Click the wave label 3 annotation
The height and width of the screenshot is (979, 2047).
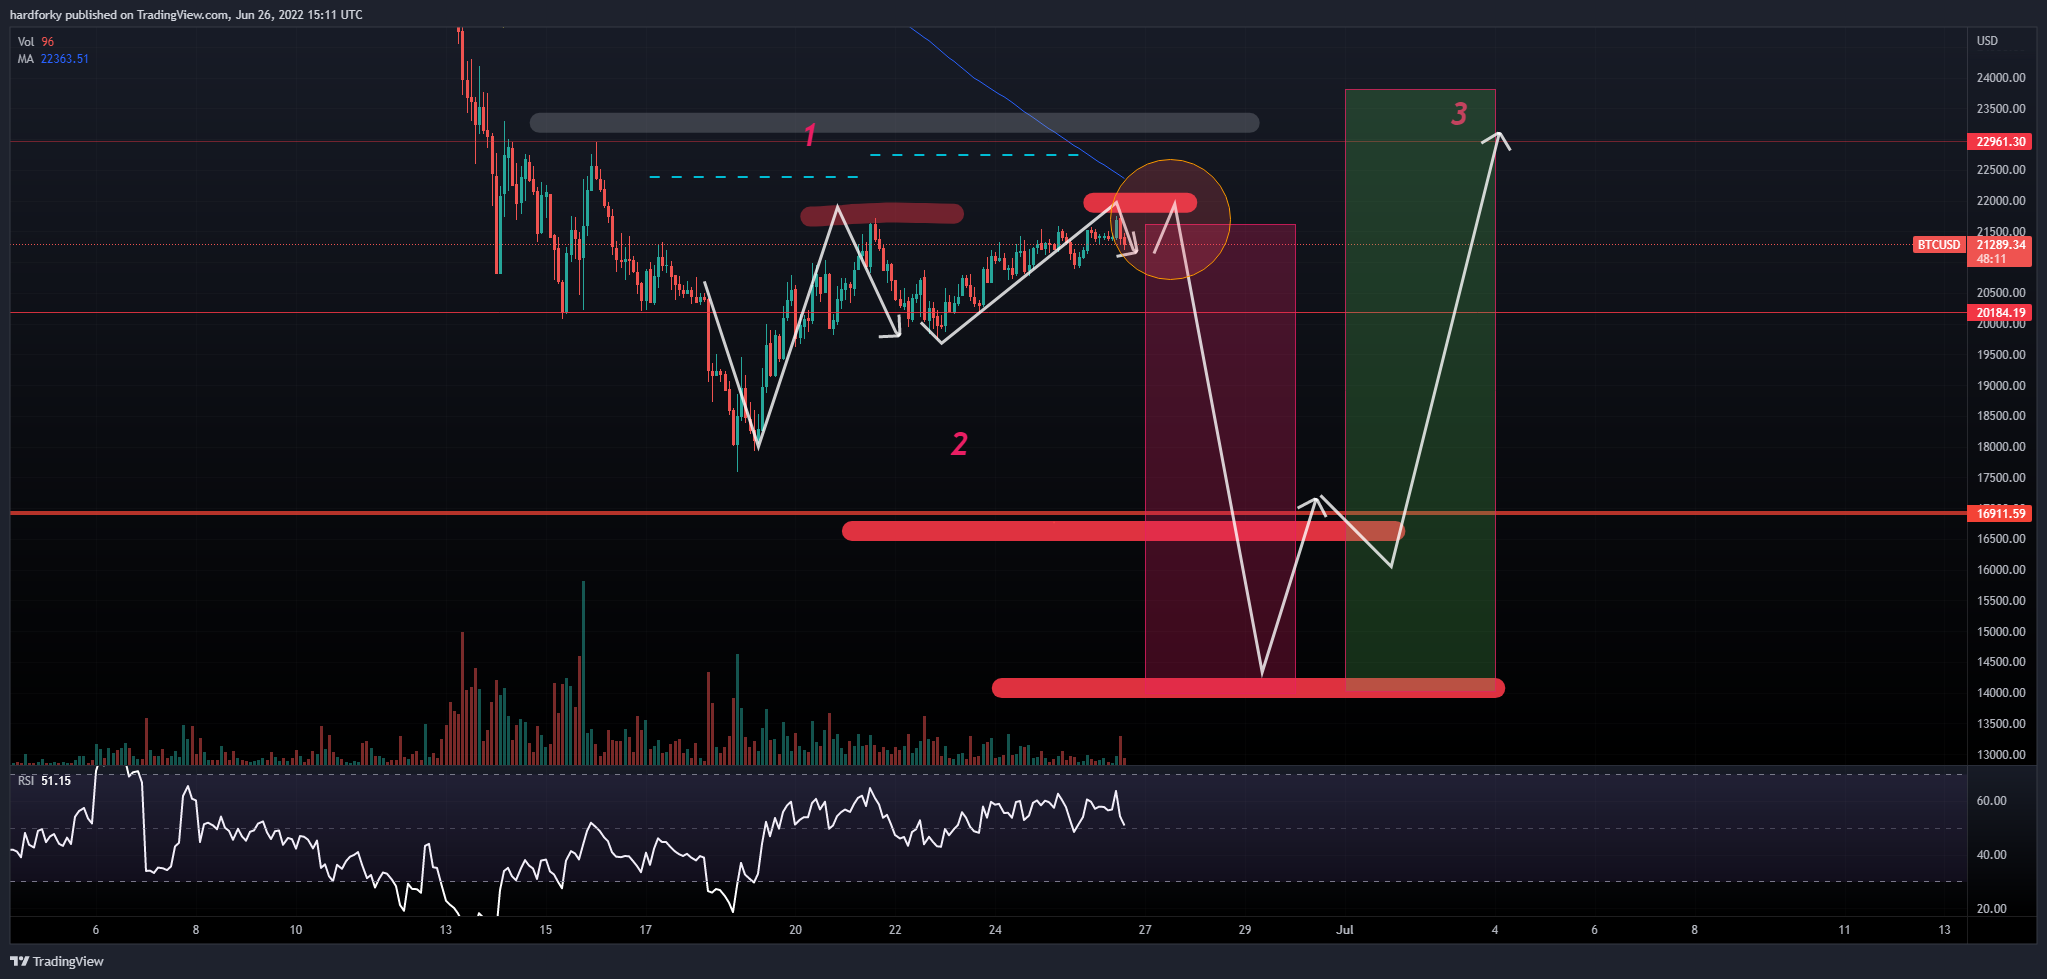pos(1459,114)
